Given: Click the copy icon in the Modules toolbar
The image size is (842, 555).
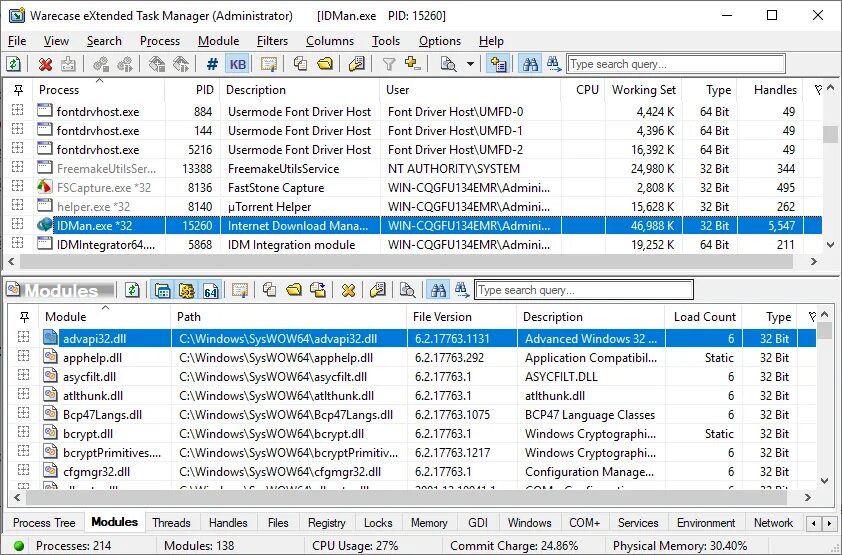Looking at the screenshot, I should 270,290.
